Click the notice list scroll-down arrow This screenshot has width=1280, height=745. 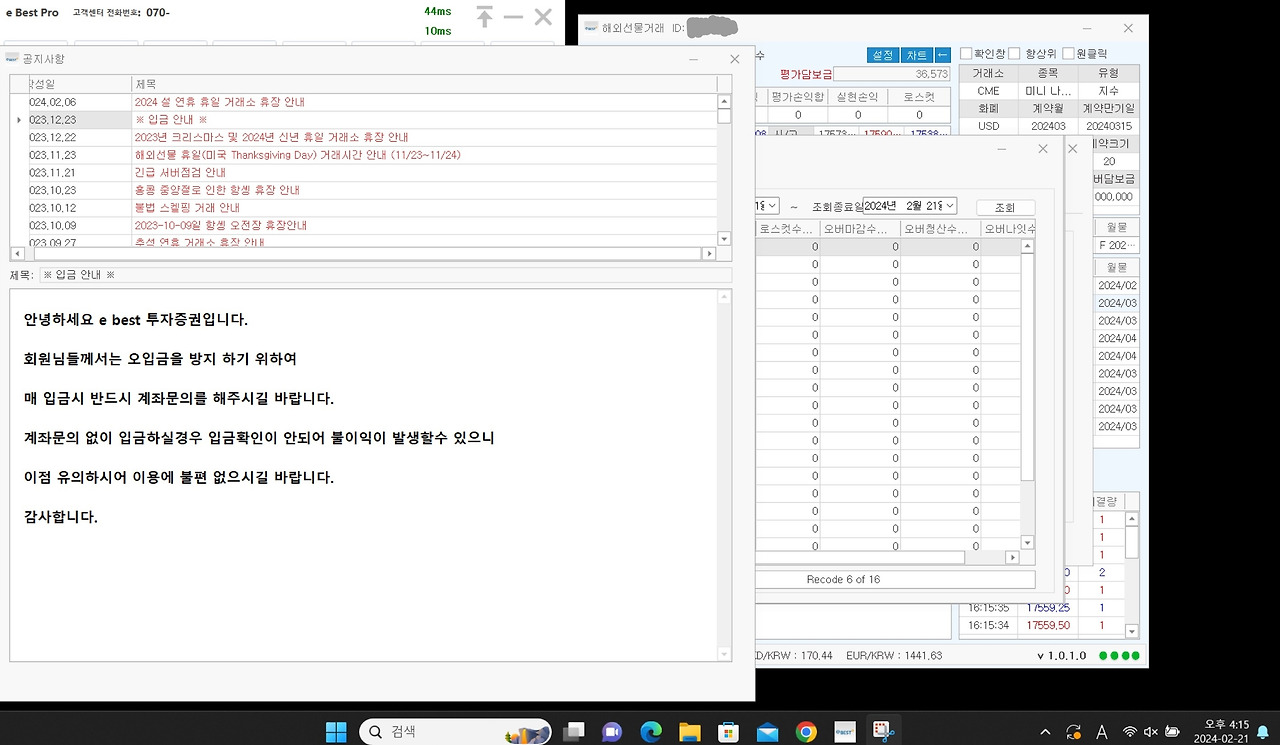pyautogui.click(x=725, y=239)
